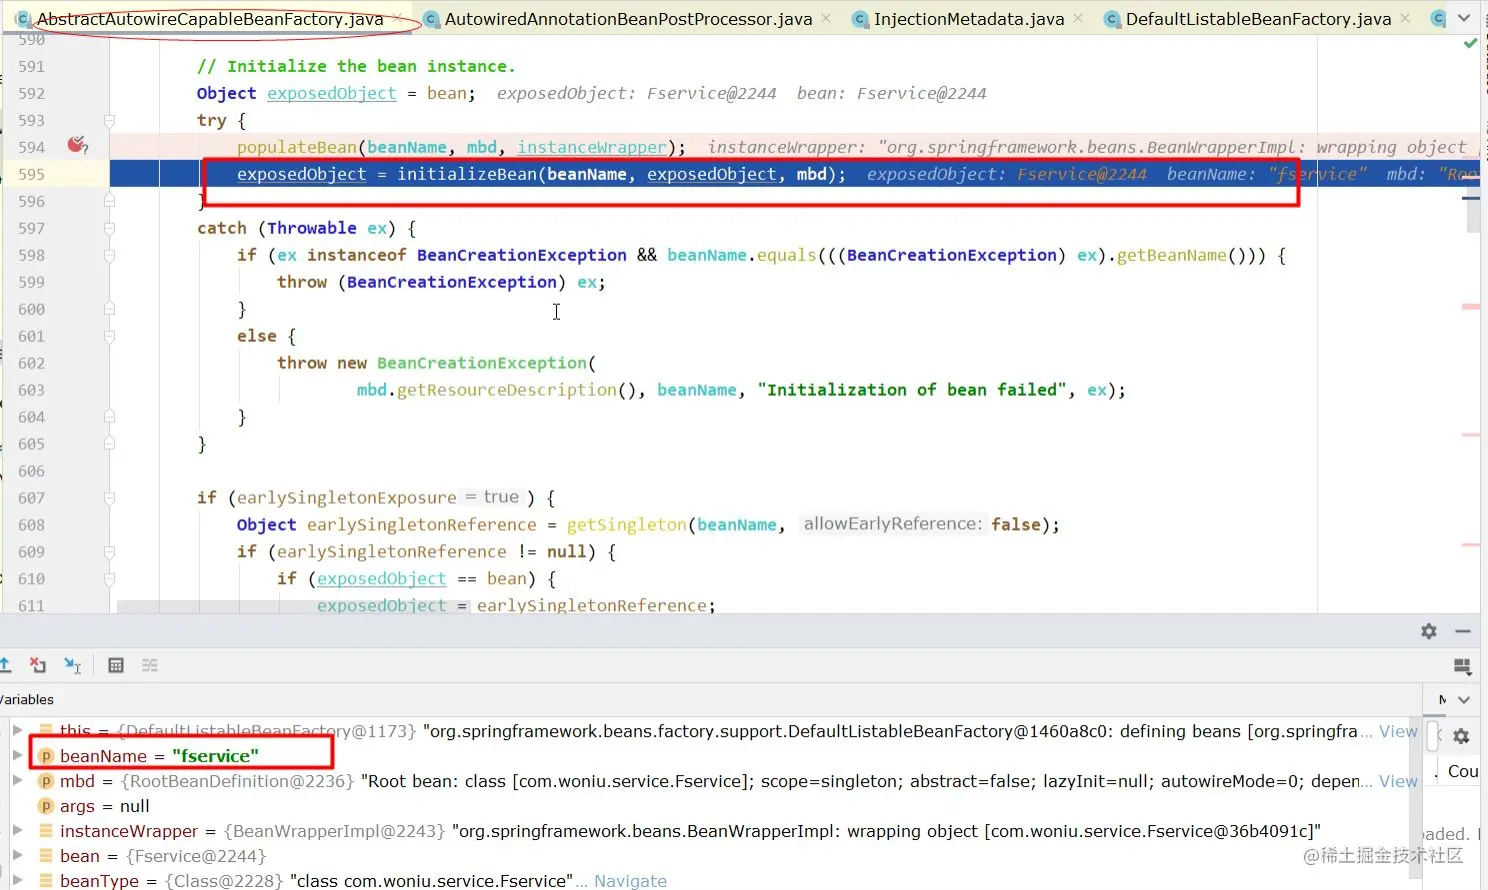Click the field icon next to instanceWrapper variable
The height and width of the screenshot is (890, 1488).
46,831
